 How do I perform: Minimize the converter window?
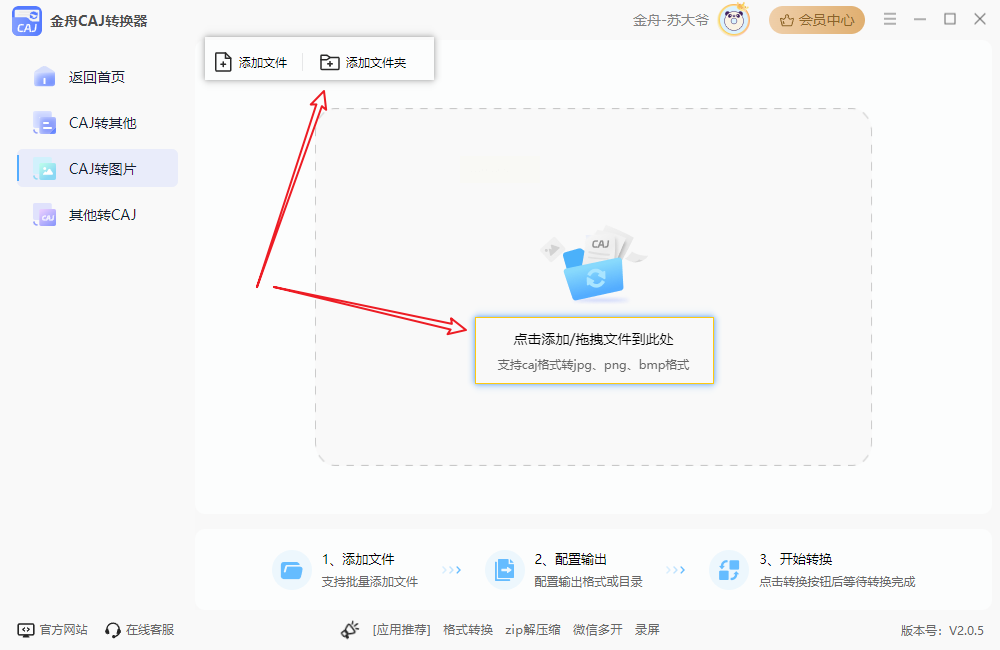(x=920, y=19)
